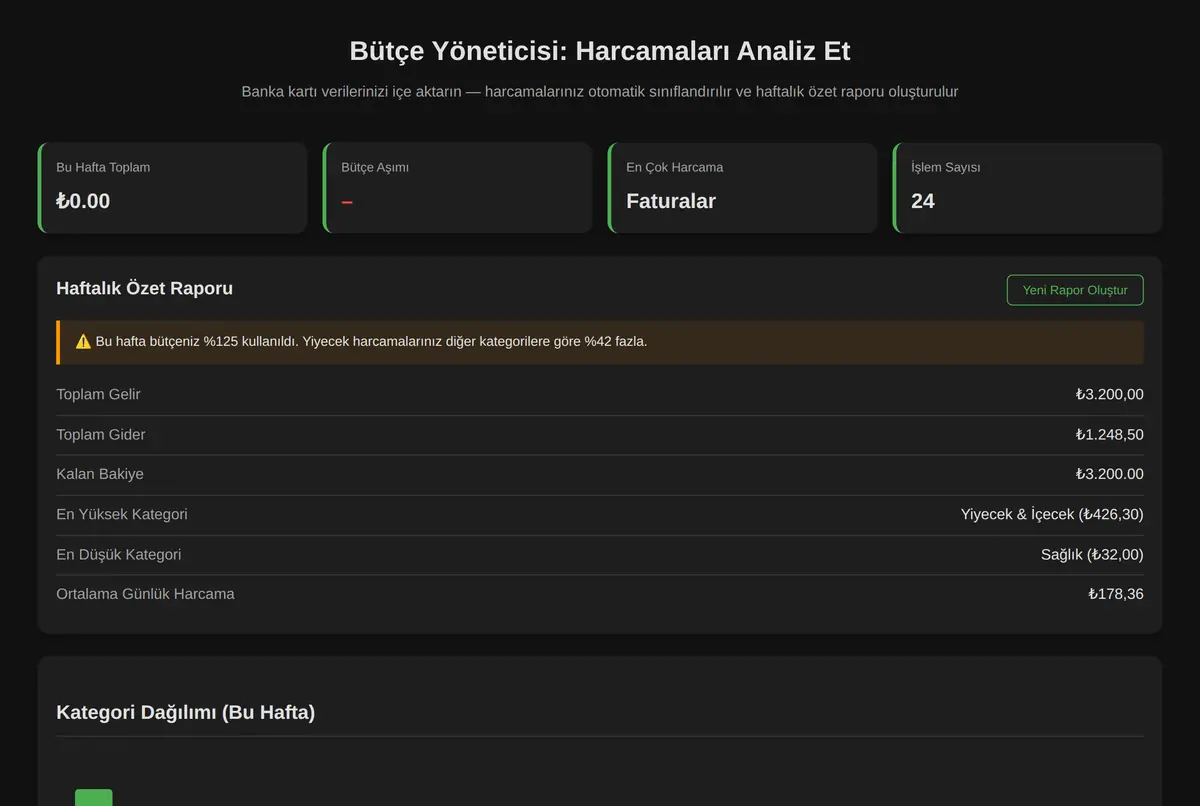
Task: Click the Ortalama Günlük Harcama label
Action: coord(145,594)
